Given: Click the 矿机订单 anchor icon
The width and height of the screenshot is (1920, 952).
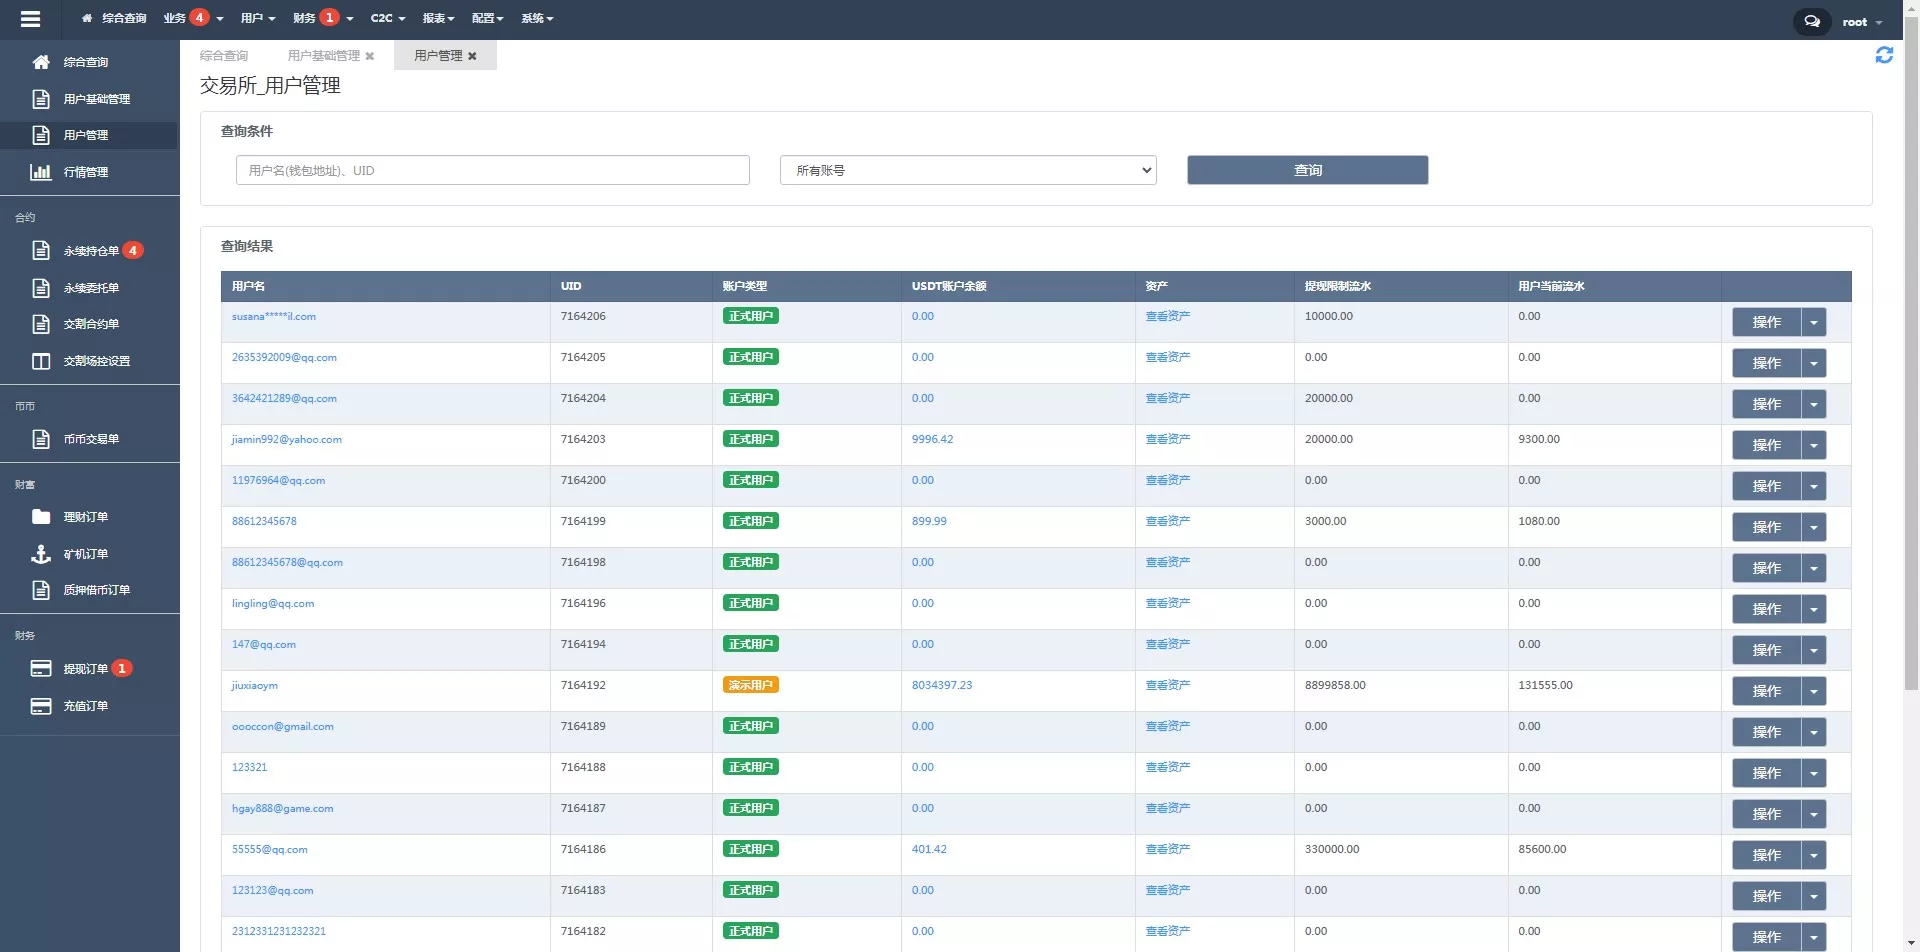Looking at the screenshot, I should pos(41,554).
